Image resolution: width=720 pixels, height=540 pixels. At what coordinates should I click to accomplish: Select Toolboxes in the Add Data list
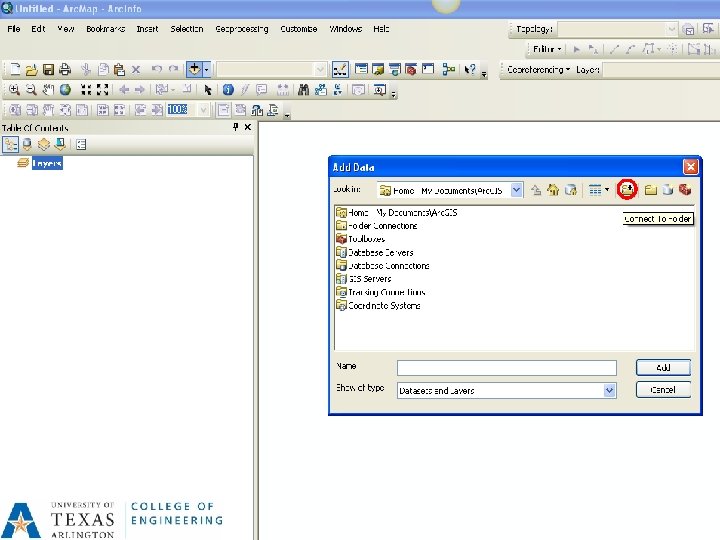point(360,239)
